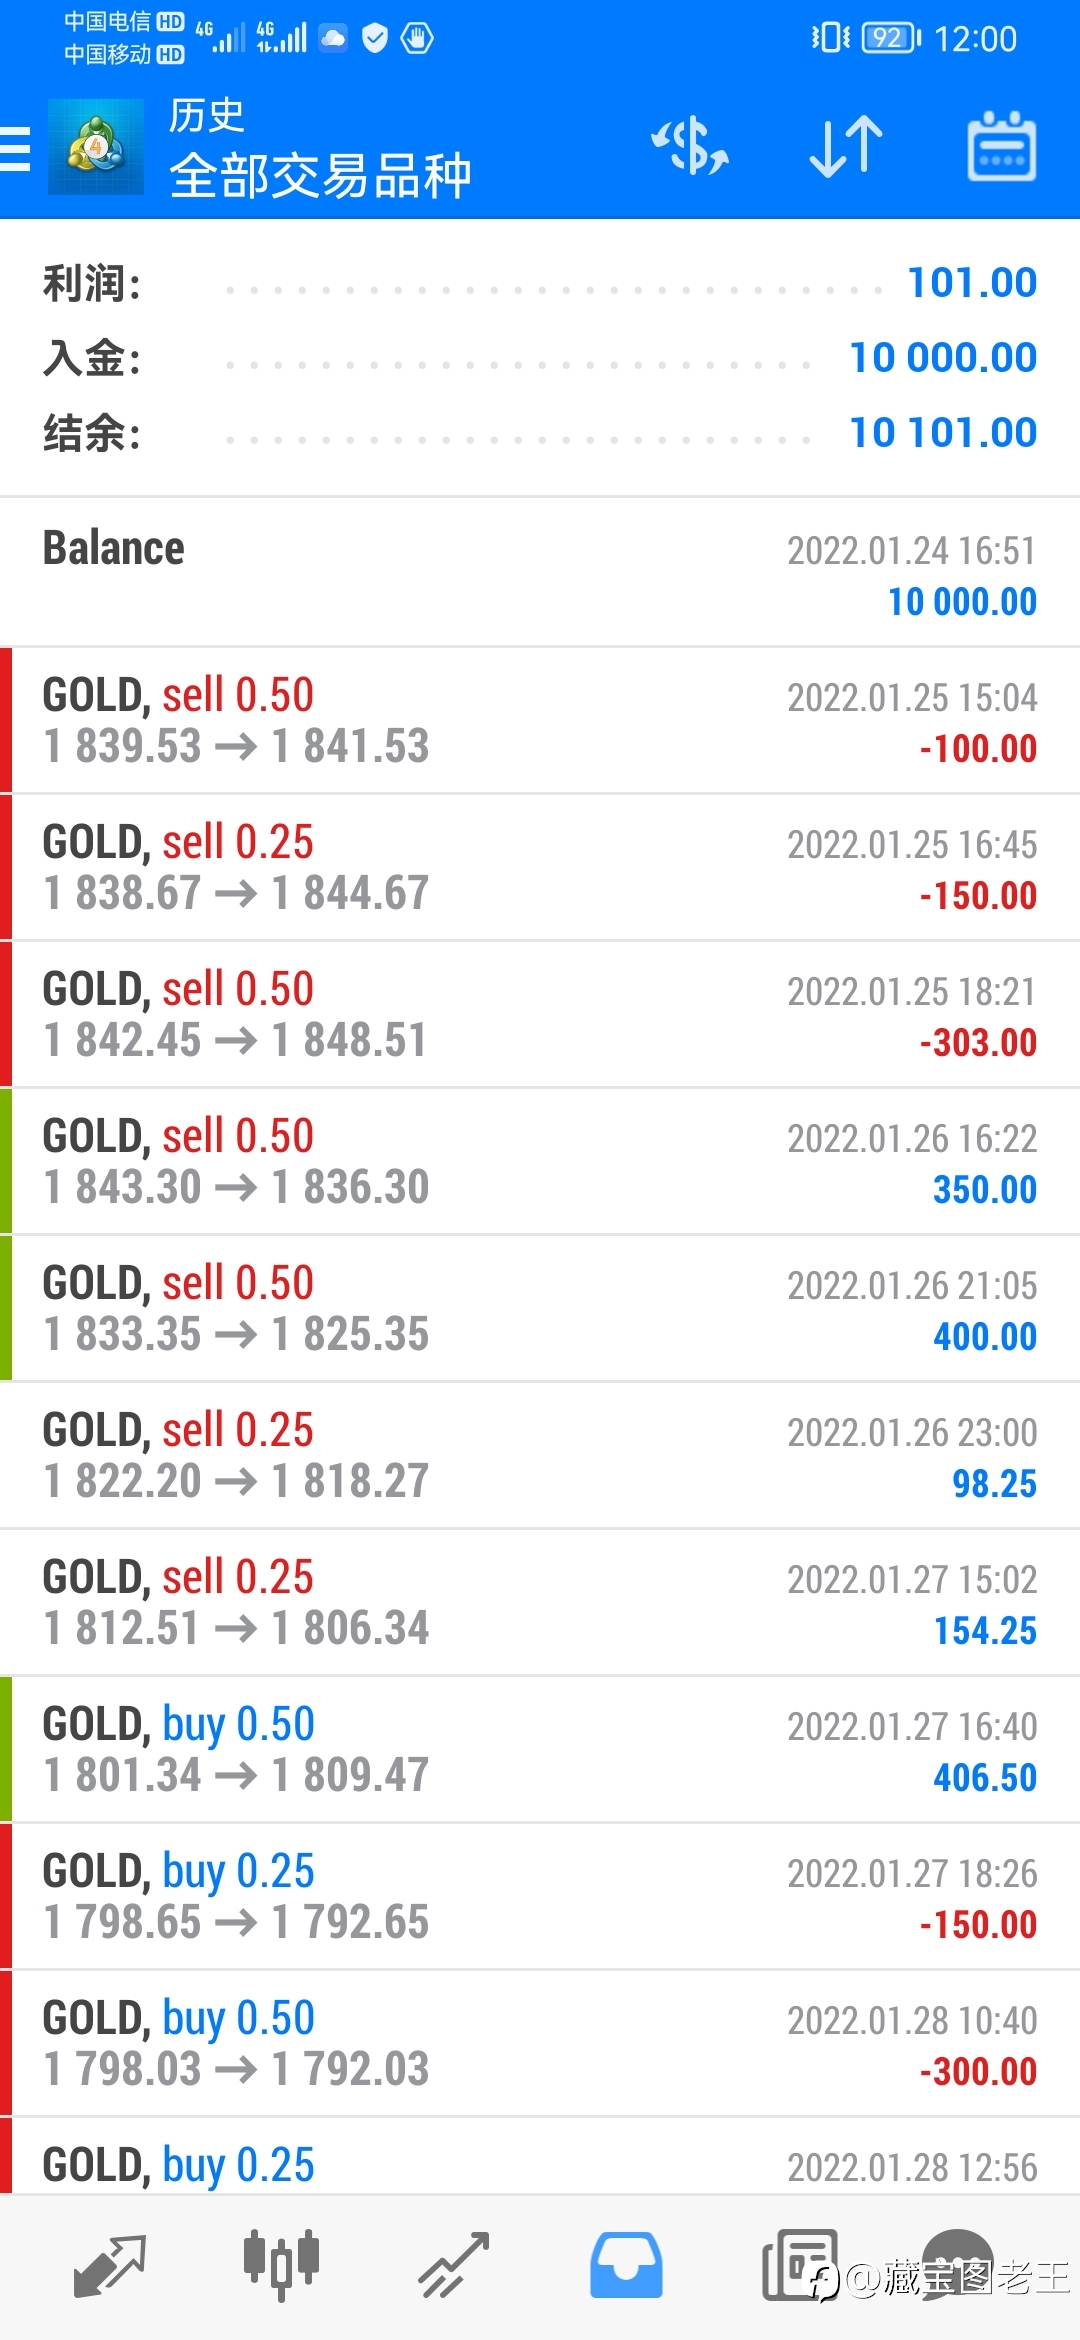1080x2340 pixels.
Task: Open the hamburger side menu
Action: (x=15, y=148)
